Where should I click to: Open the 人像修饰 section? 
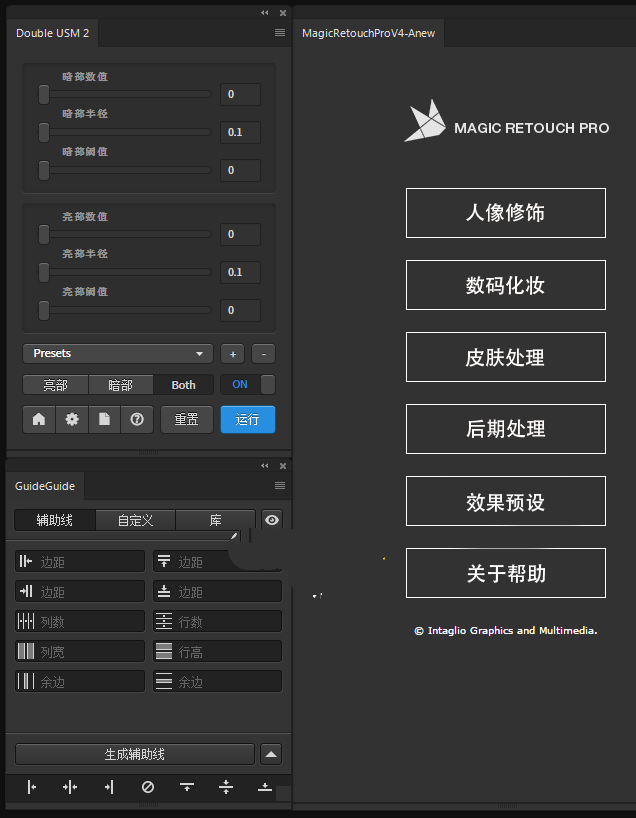(506, 213)
